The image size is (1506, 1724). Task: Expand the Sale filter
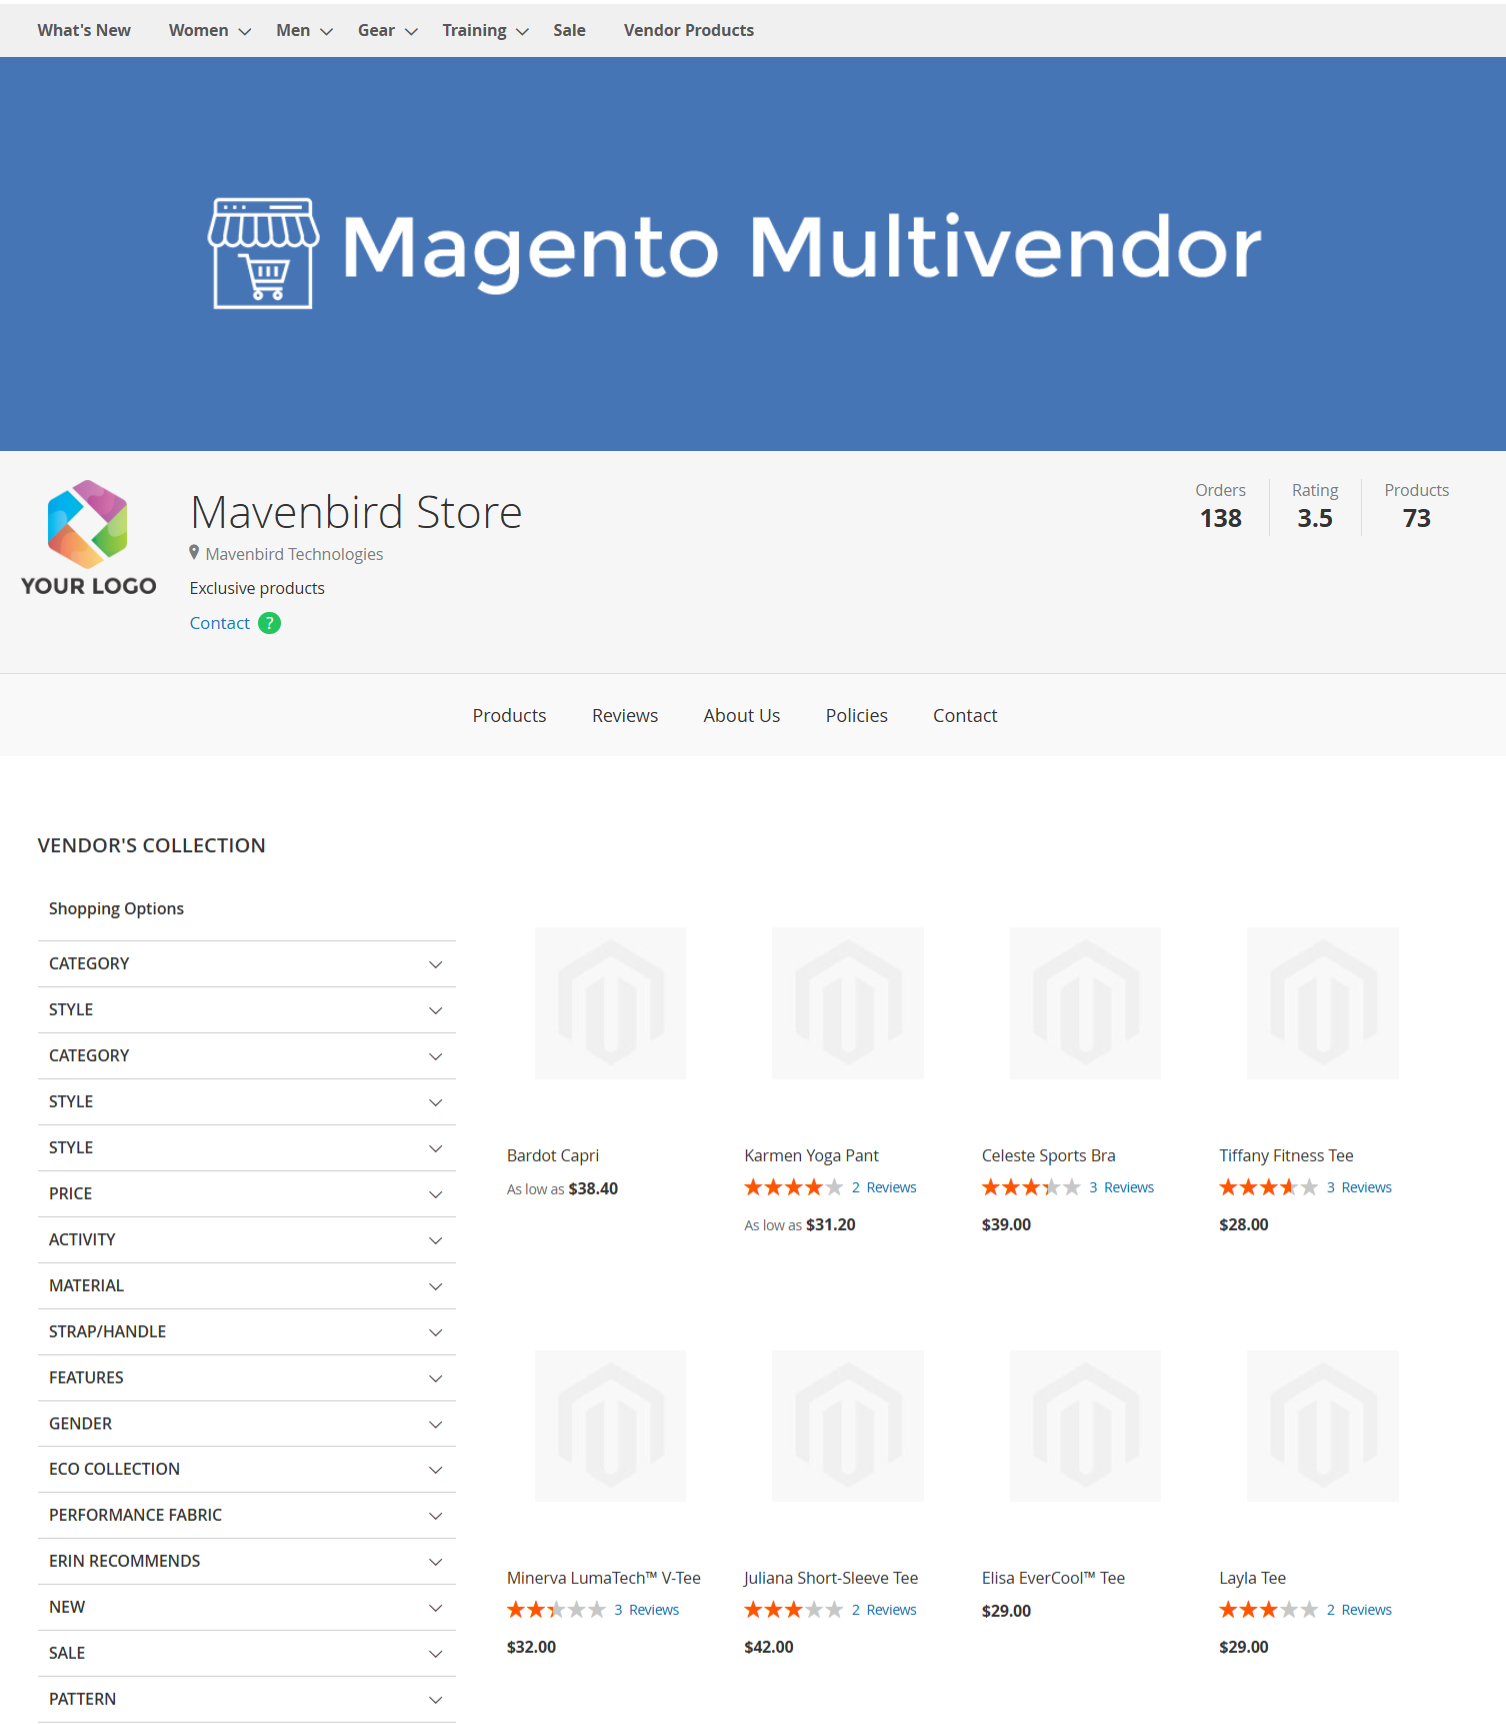[247, 1653]
